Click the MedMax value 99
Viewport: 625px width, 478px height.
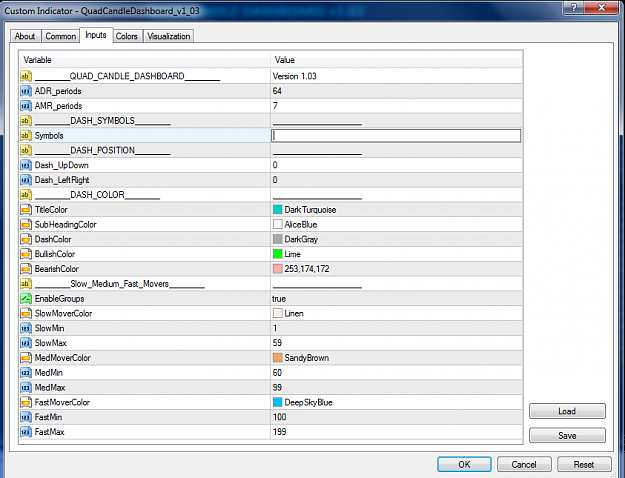(277, 388)
